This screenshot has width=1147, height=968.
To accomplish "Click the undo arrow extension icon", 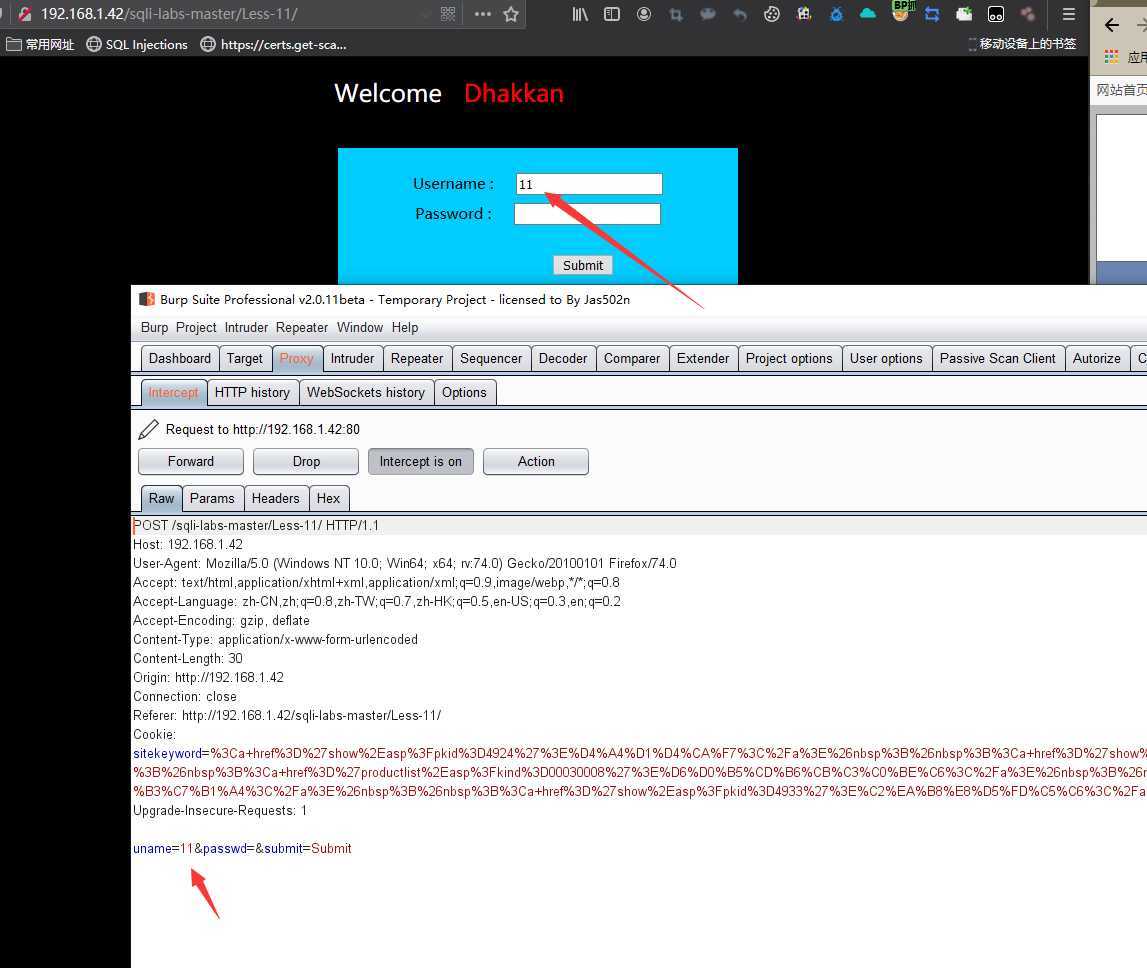I will (740, 14).
